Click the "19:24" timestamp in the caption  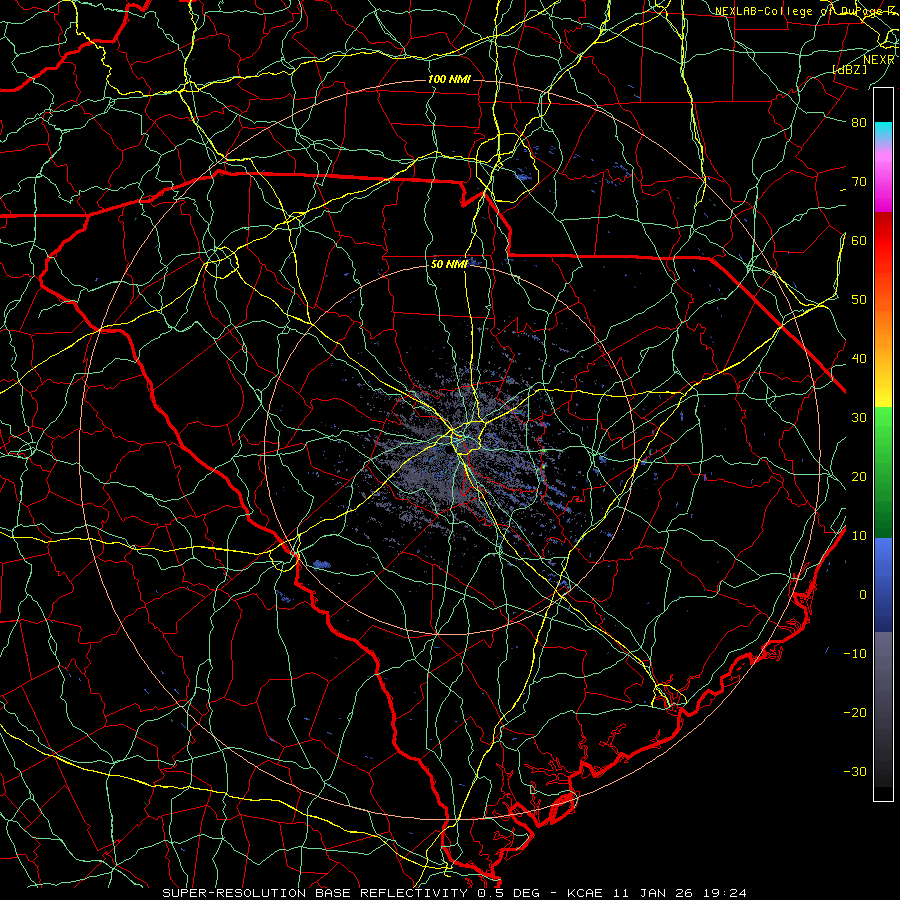pos(726,893)
